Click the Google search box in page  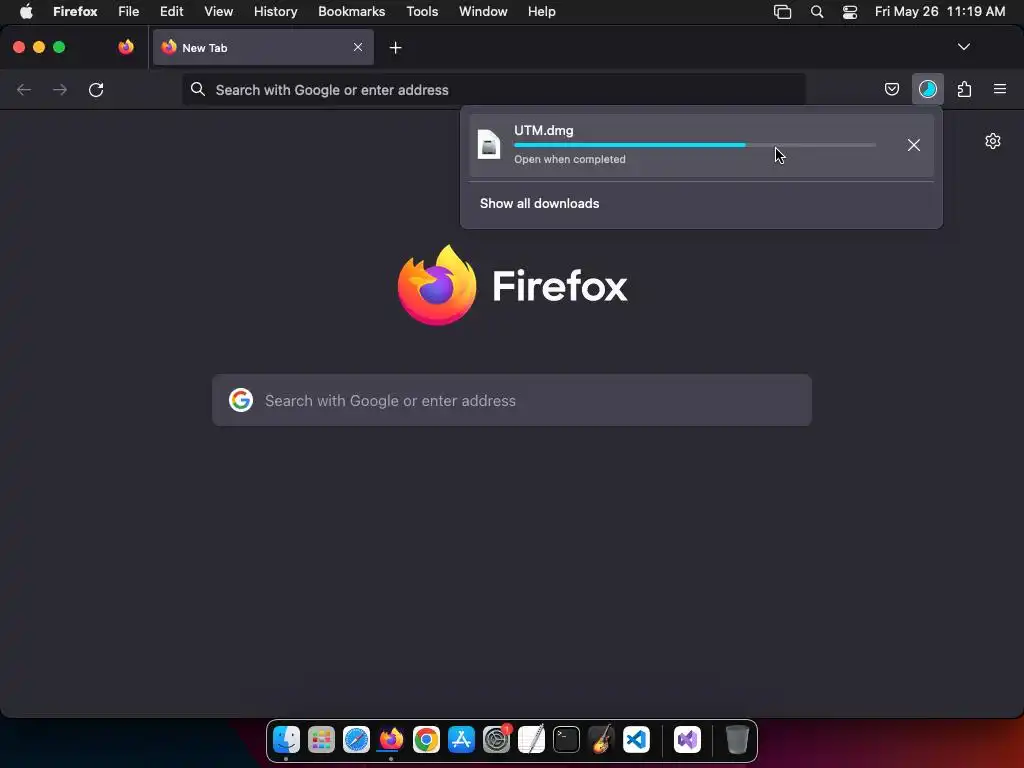(512, 400)
